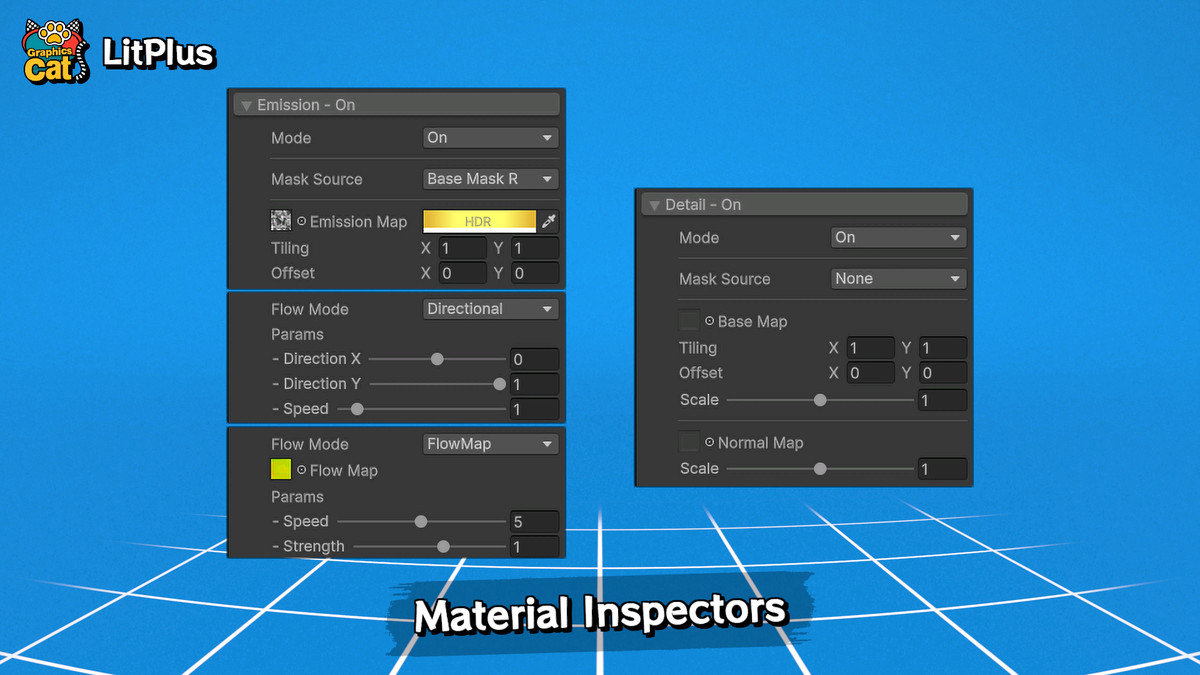Open the Flow Mode dropdown set to Directional

point(490,309)
